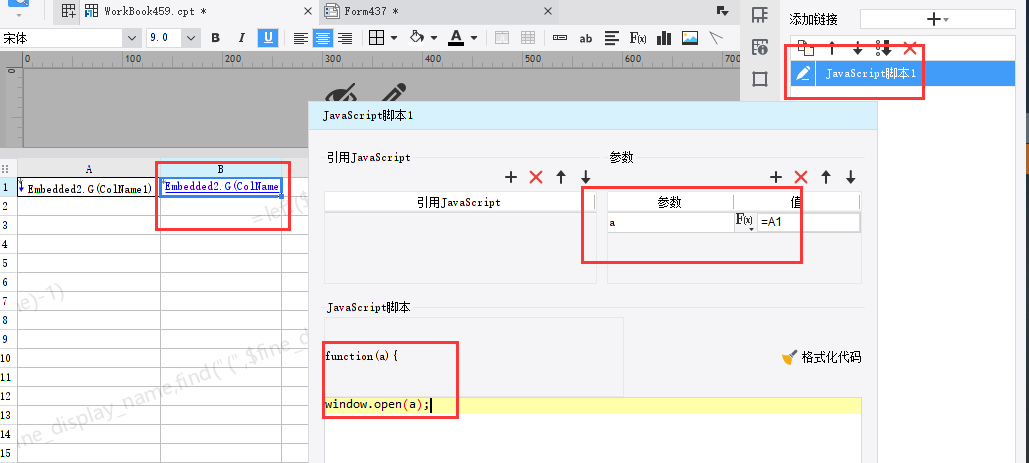Insert a chart from toolbar

coord(664,38)
